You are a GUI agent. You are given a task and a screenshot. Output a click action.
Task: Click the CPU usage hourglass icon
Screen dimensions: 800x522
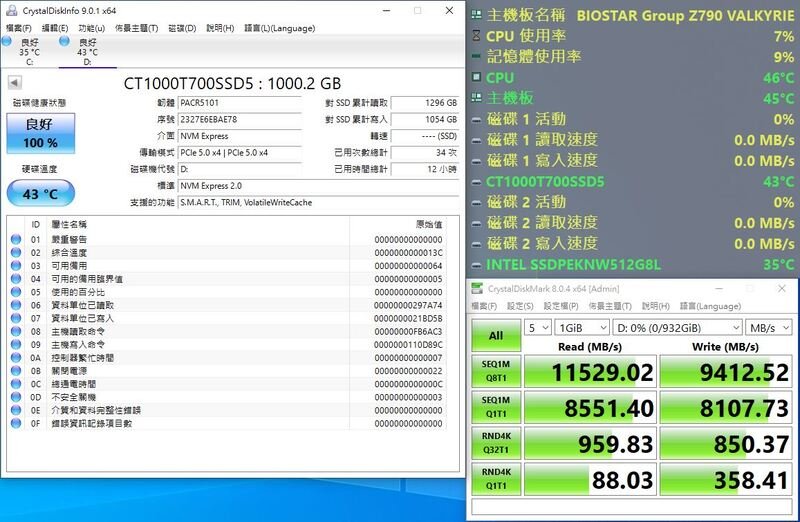click(477, 36)
